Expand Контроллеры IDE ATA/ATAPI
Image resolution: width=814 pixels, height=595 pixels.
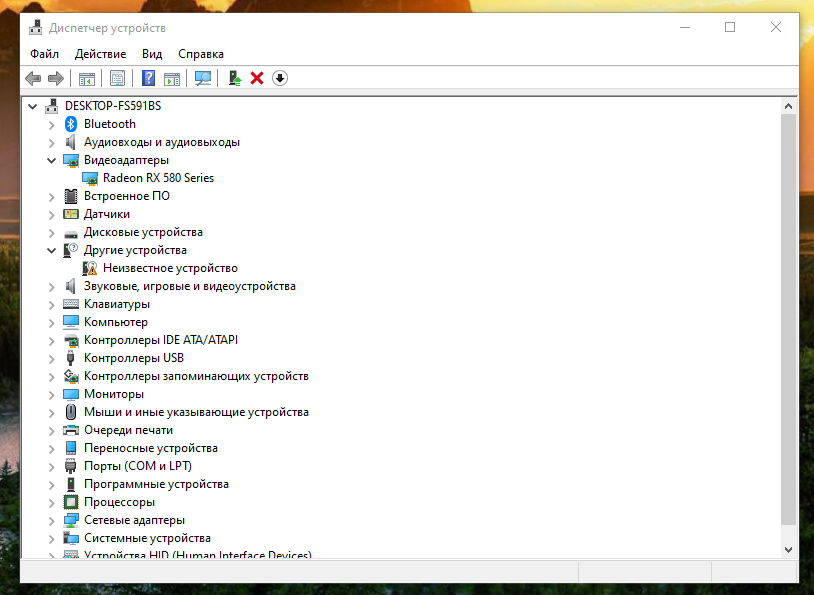tap(51, 341)
